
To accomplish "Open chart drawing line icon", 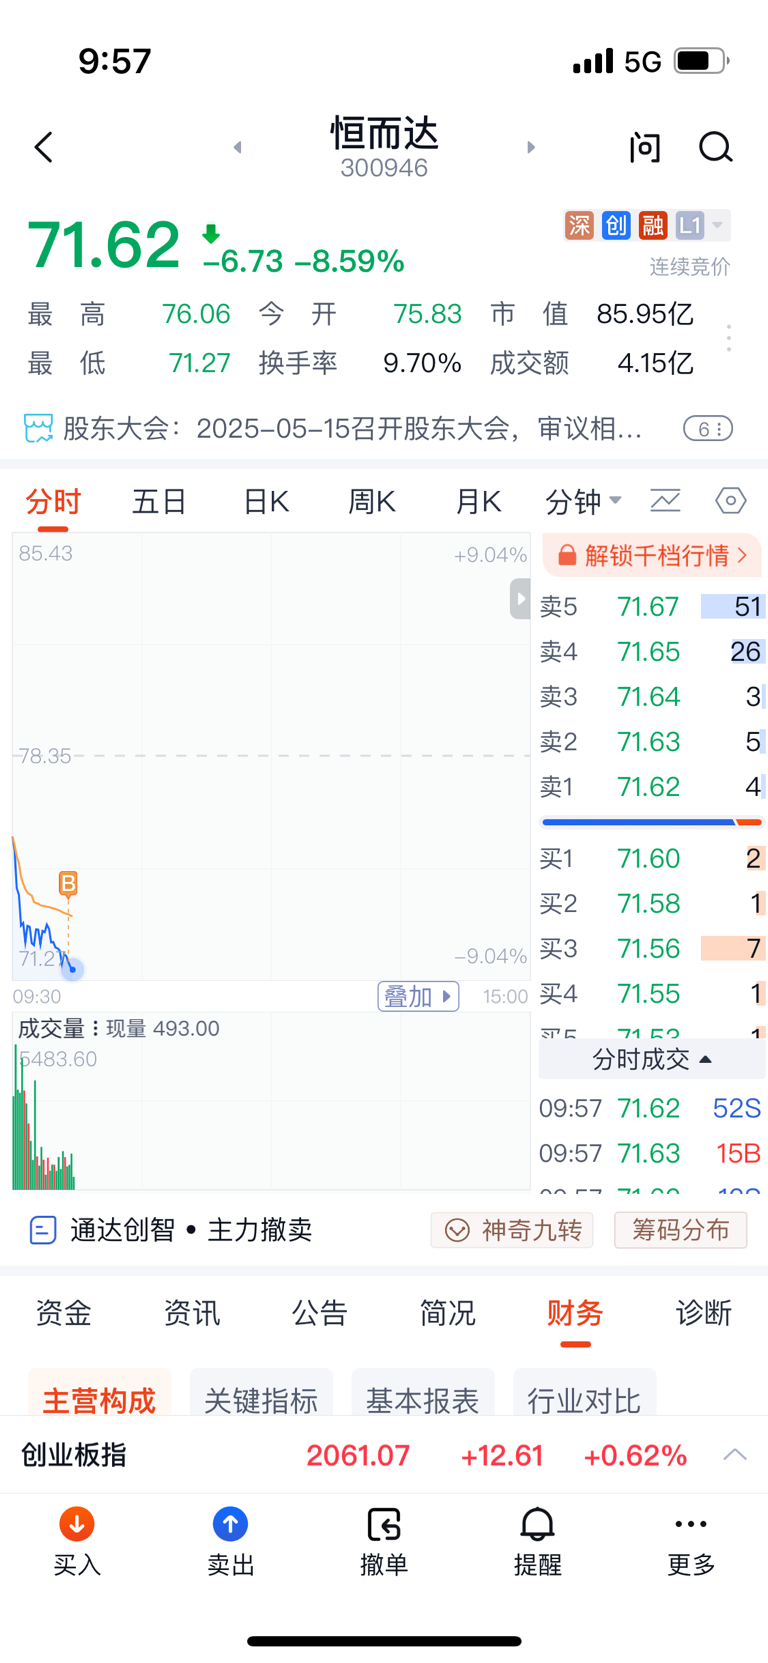I will (x=665, y=500).
